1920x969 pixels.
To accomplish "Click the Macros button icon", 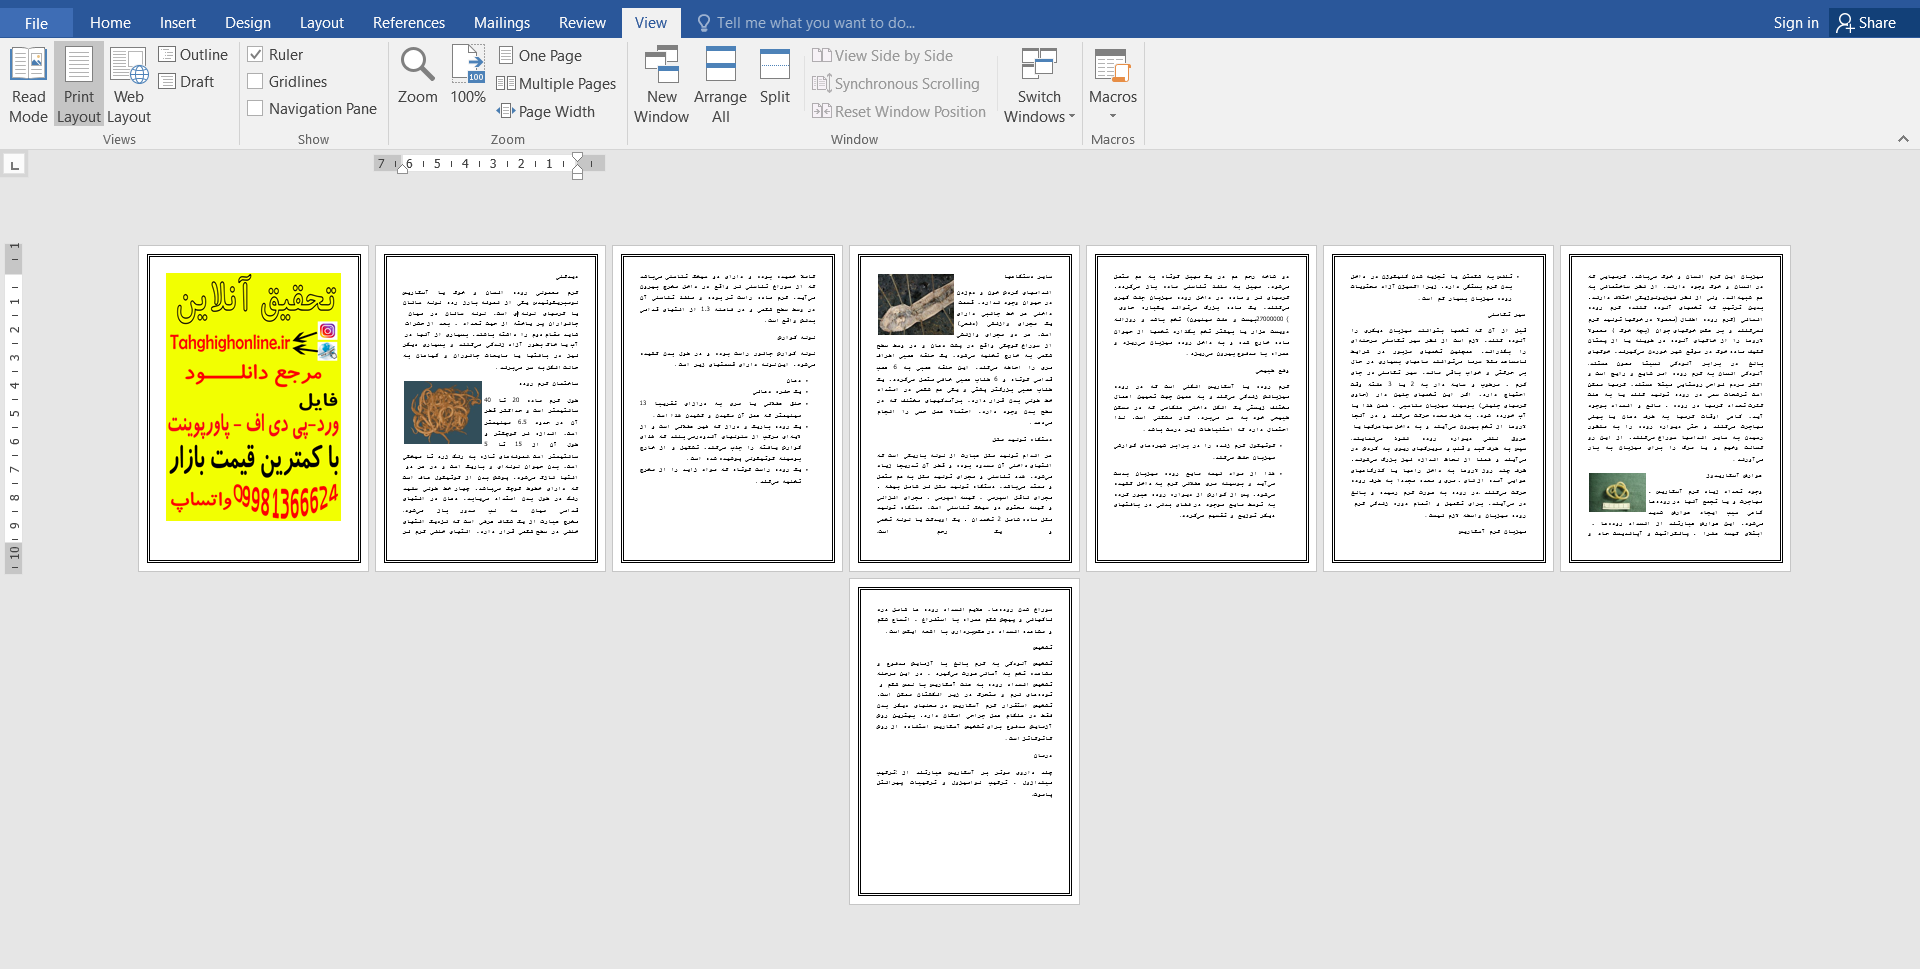I will tap(1112, 68).
